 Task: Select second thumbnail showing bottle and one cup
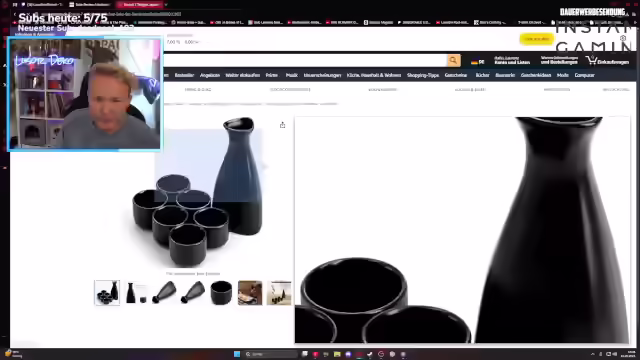click(x=136, y=293)
